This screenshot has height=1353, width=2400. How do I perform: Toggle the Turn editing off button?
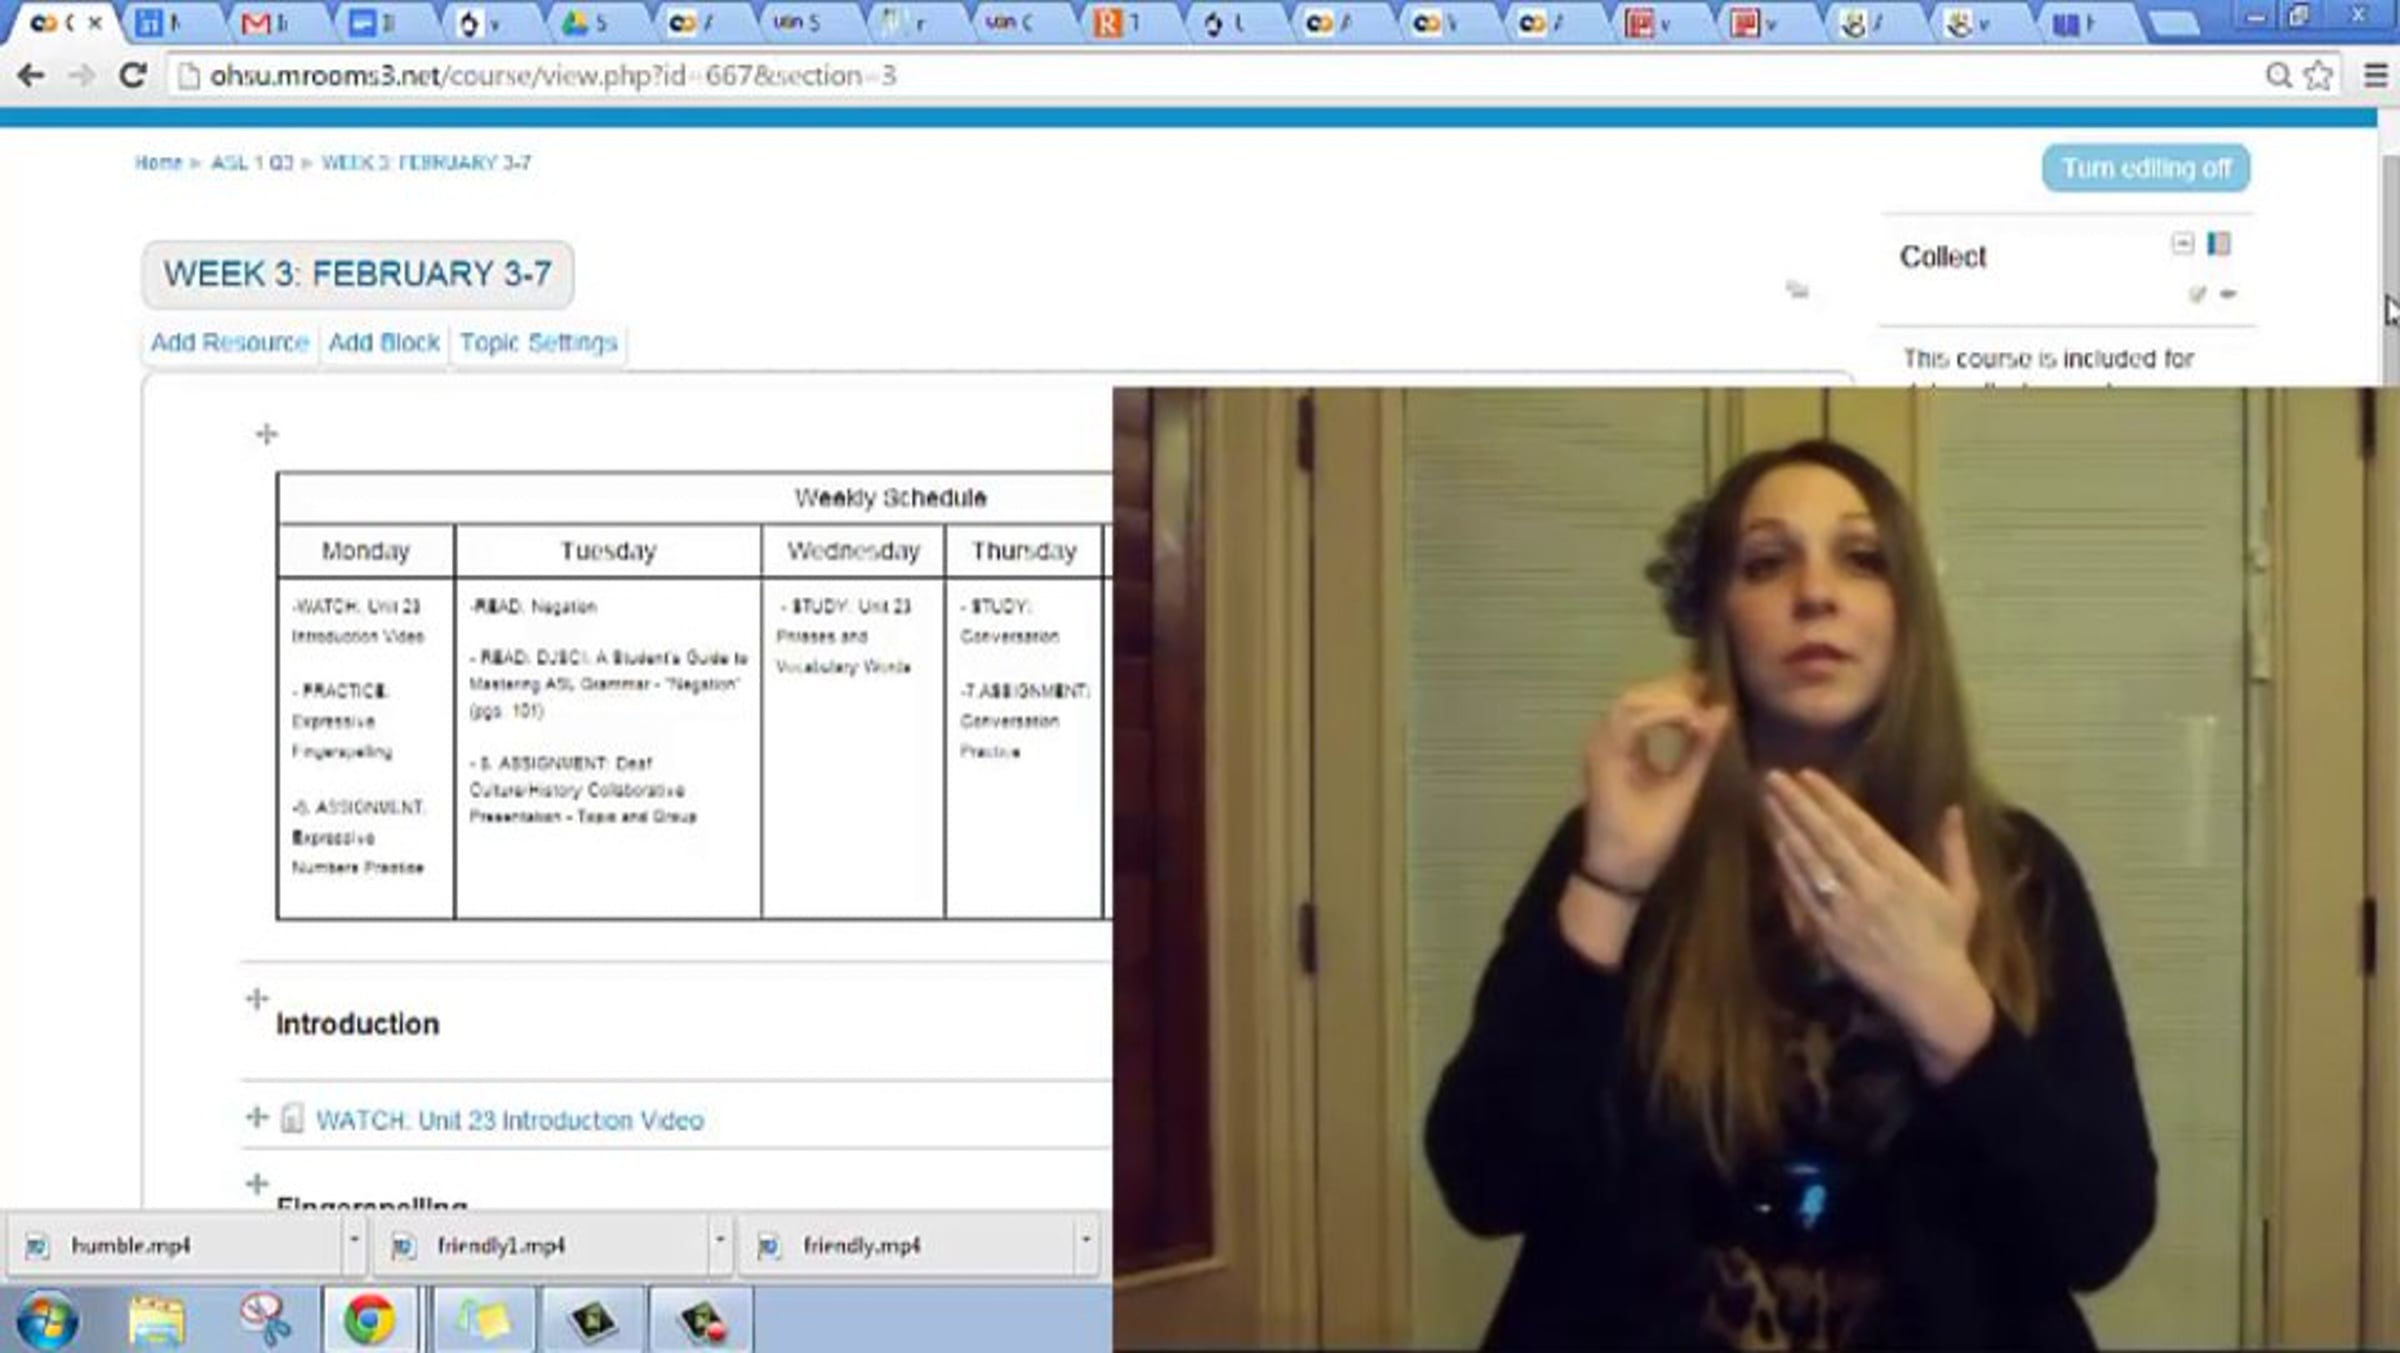(x=2145, y=168)
